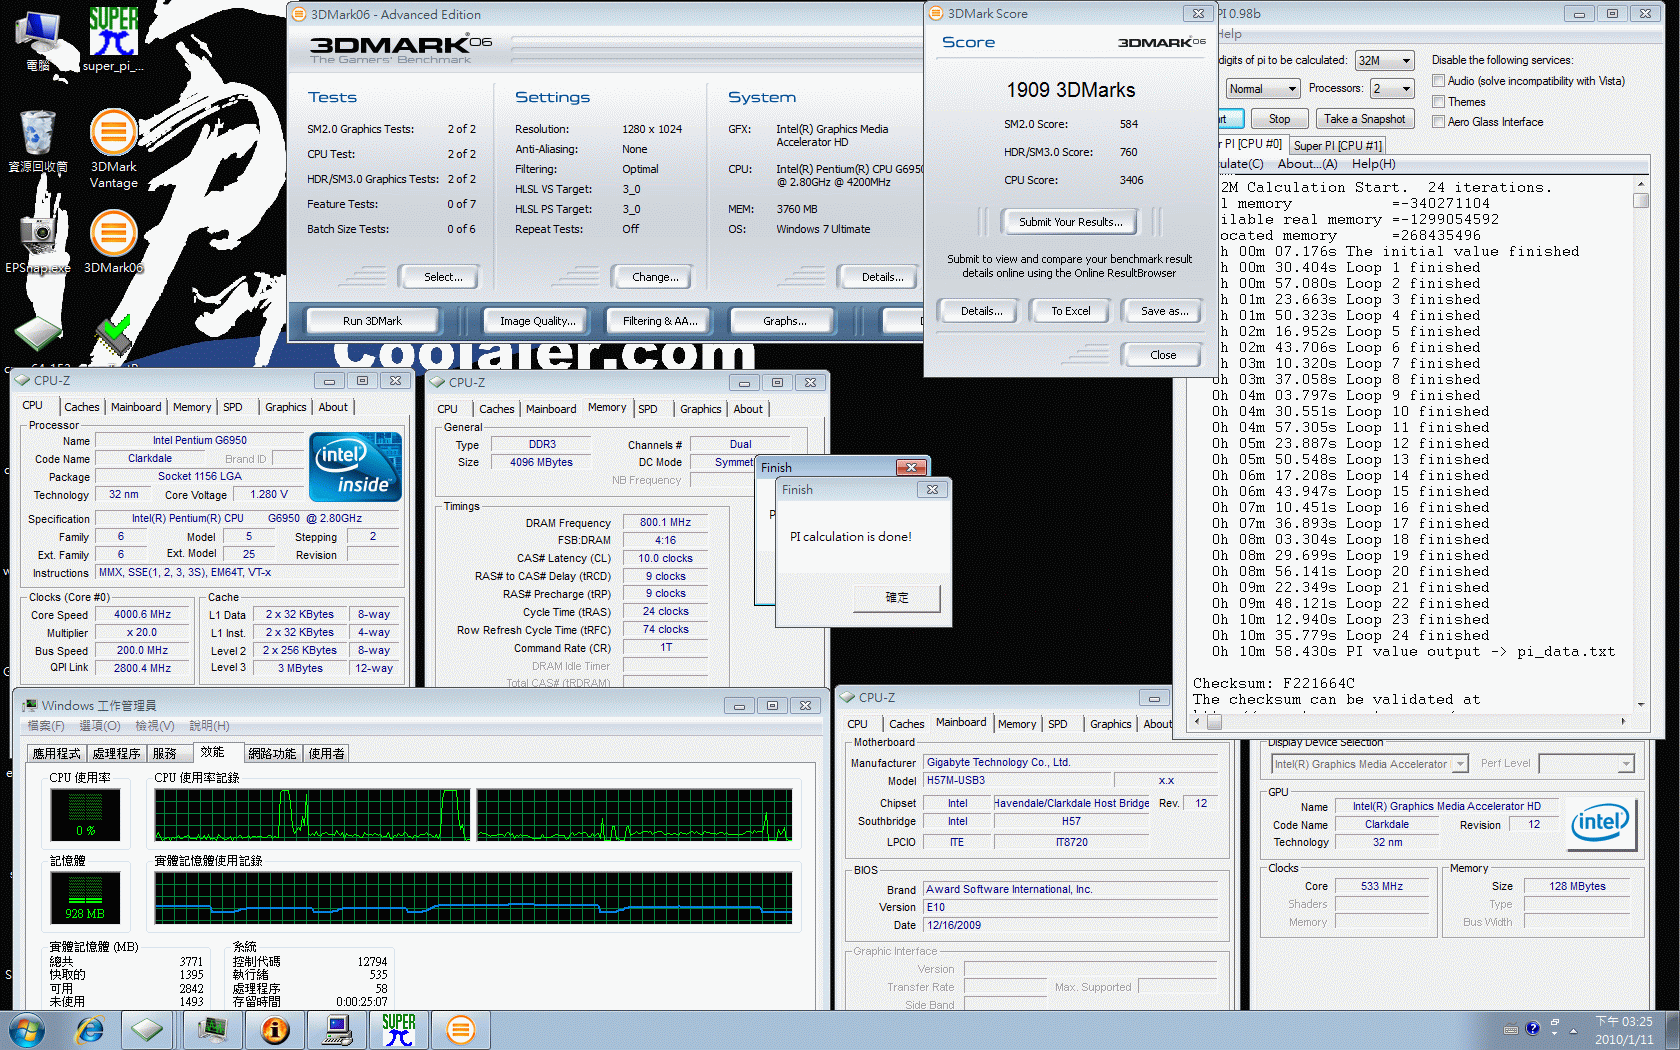Open the Normal priority dropdown
This screenshot has height=1050, width=1680.
1262,89
